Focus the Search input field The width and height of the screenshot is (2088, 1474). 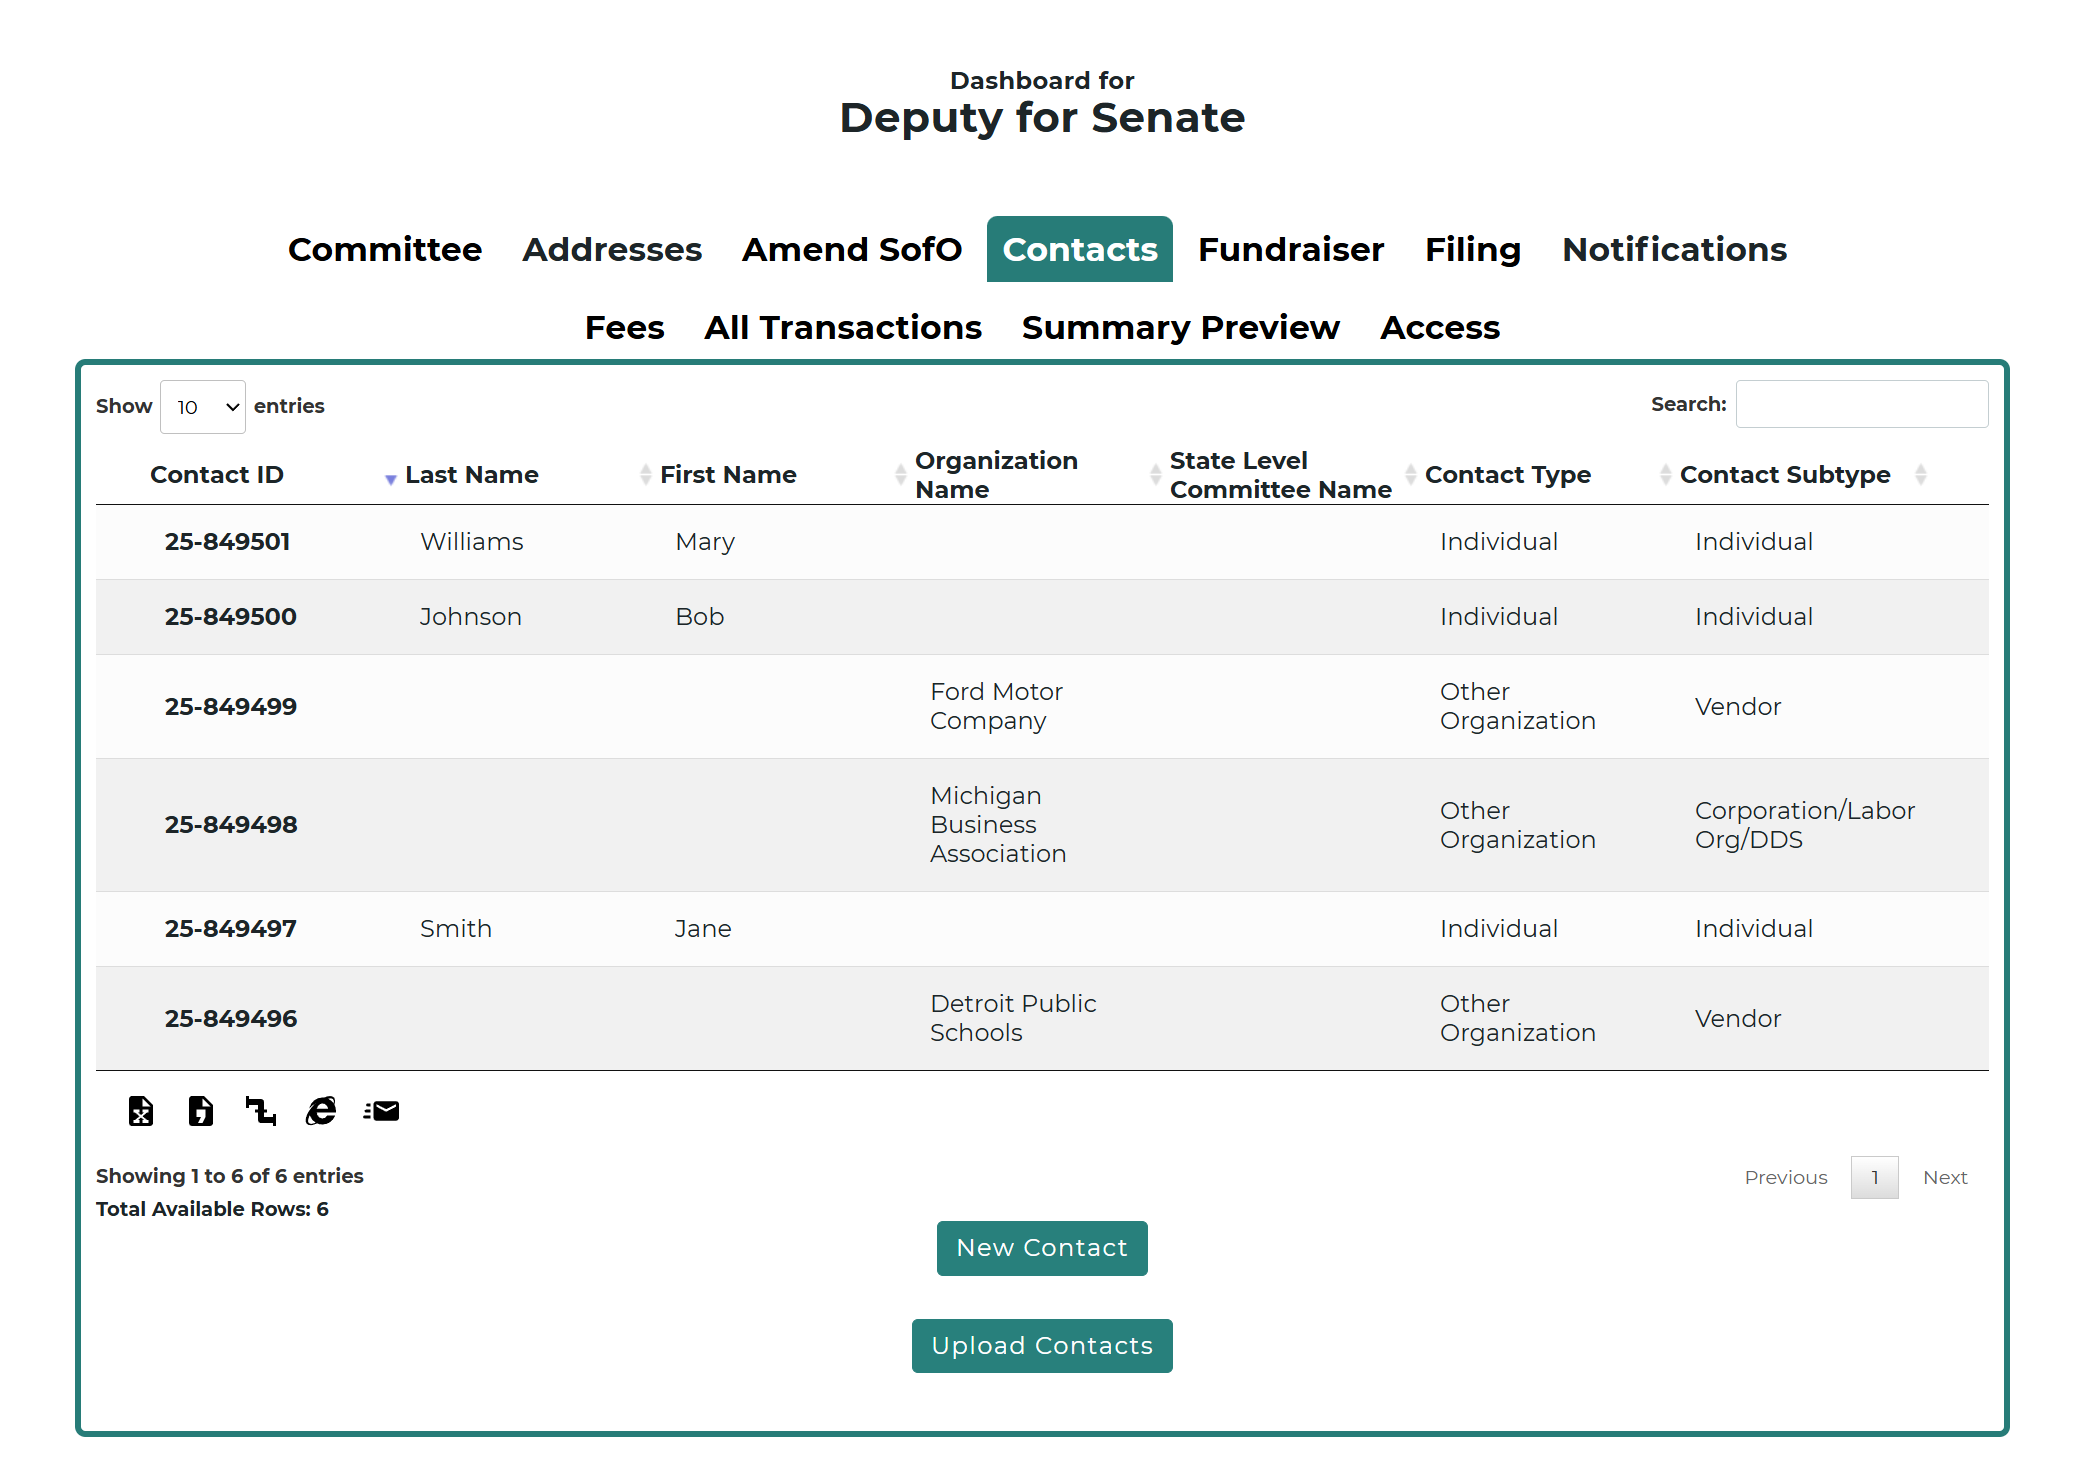[x=1861, y=405]
